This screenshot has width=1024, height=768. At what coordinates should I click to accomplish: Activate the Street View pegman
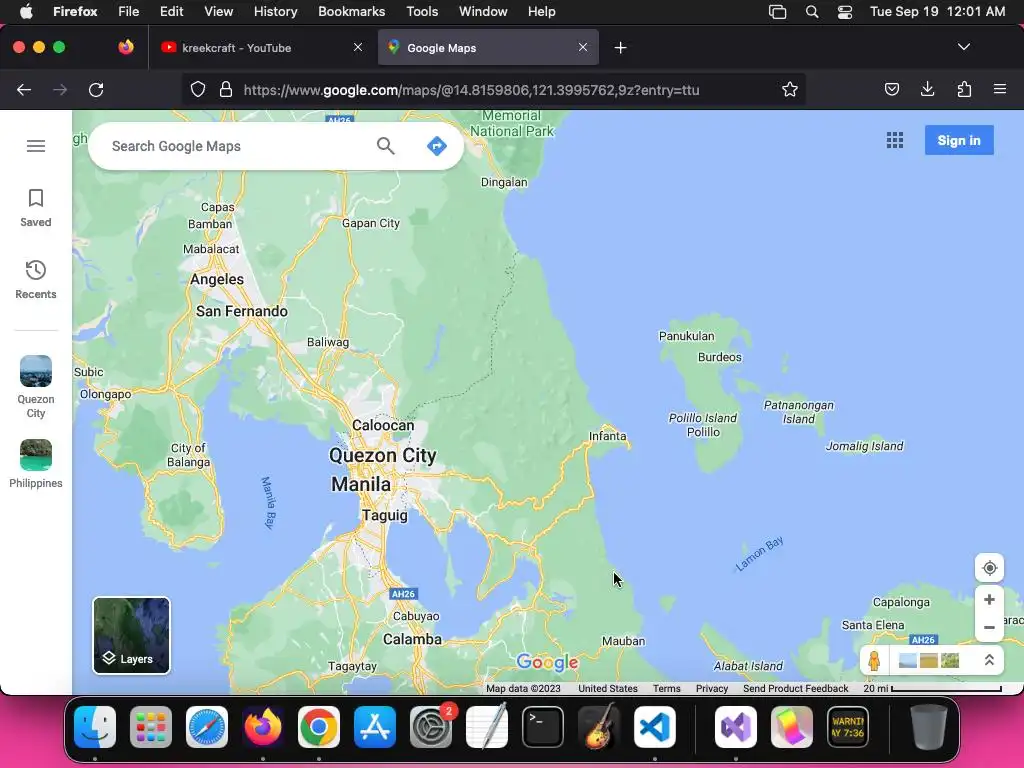[x=874, y=661]
